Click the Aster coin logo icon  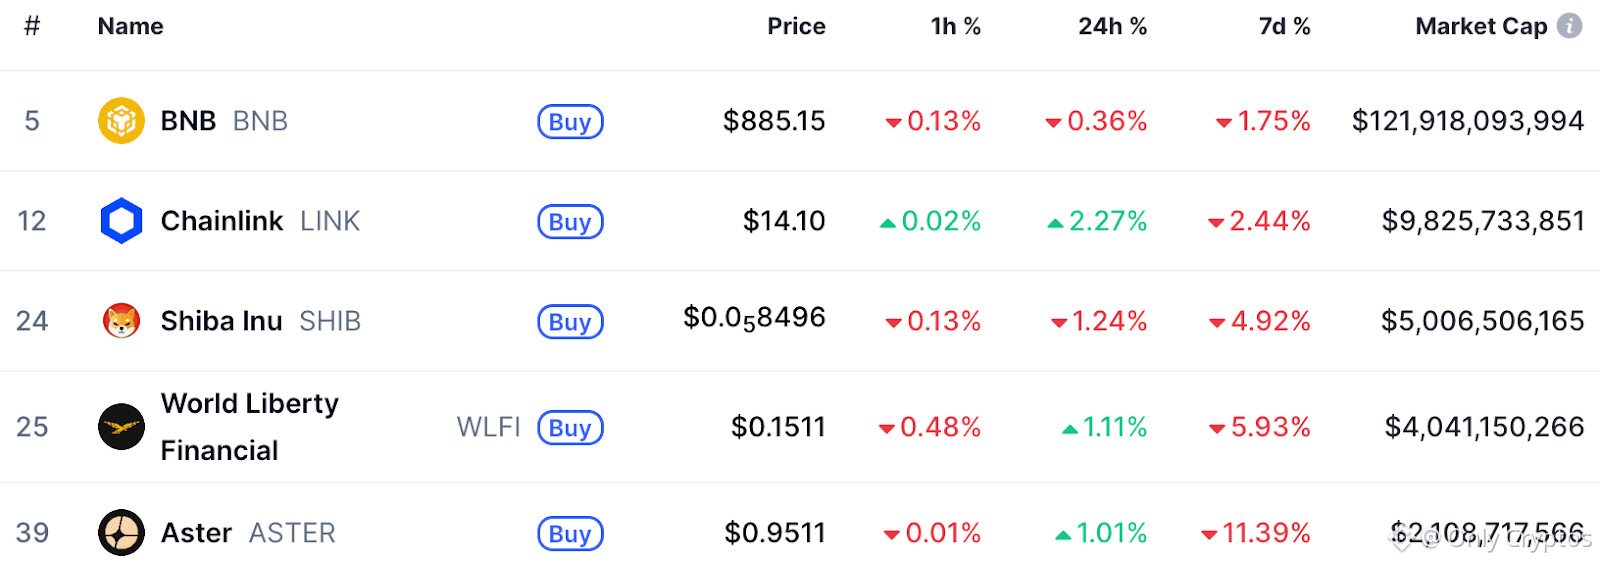(121, 532)
